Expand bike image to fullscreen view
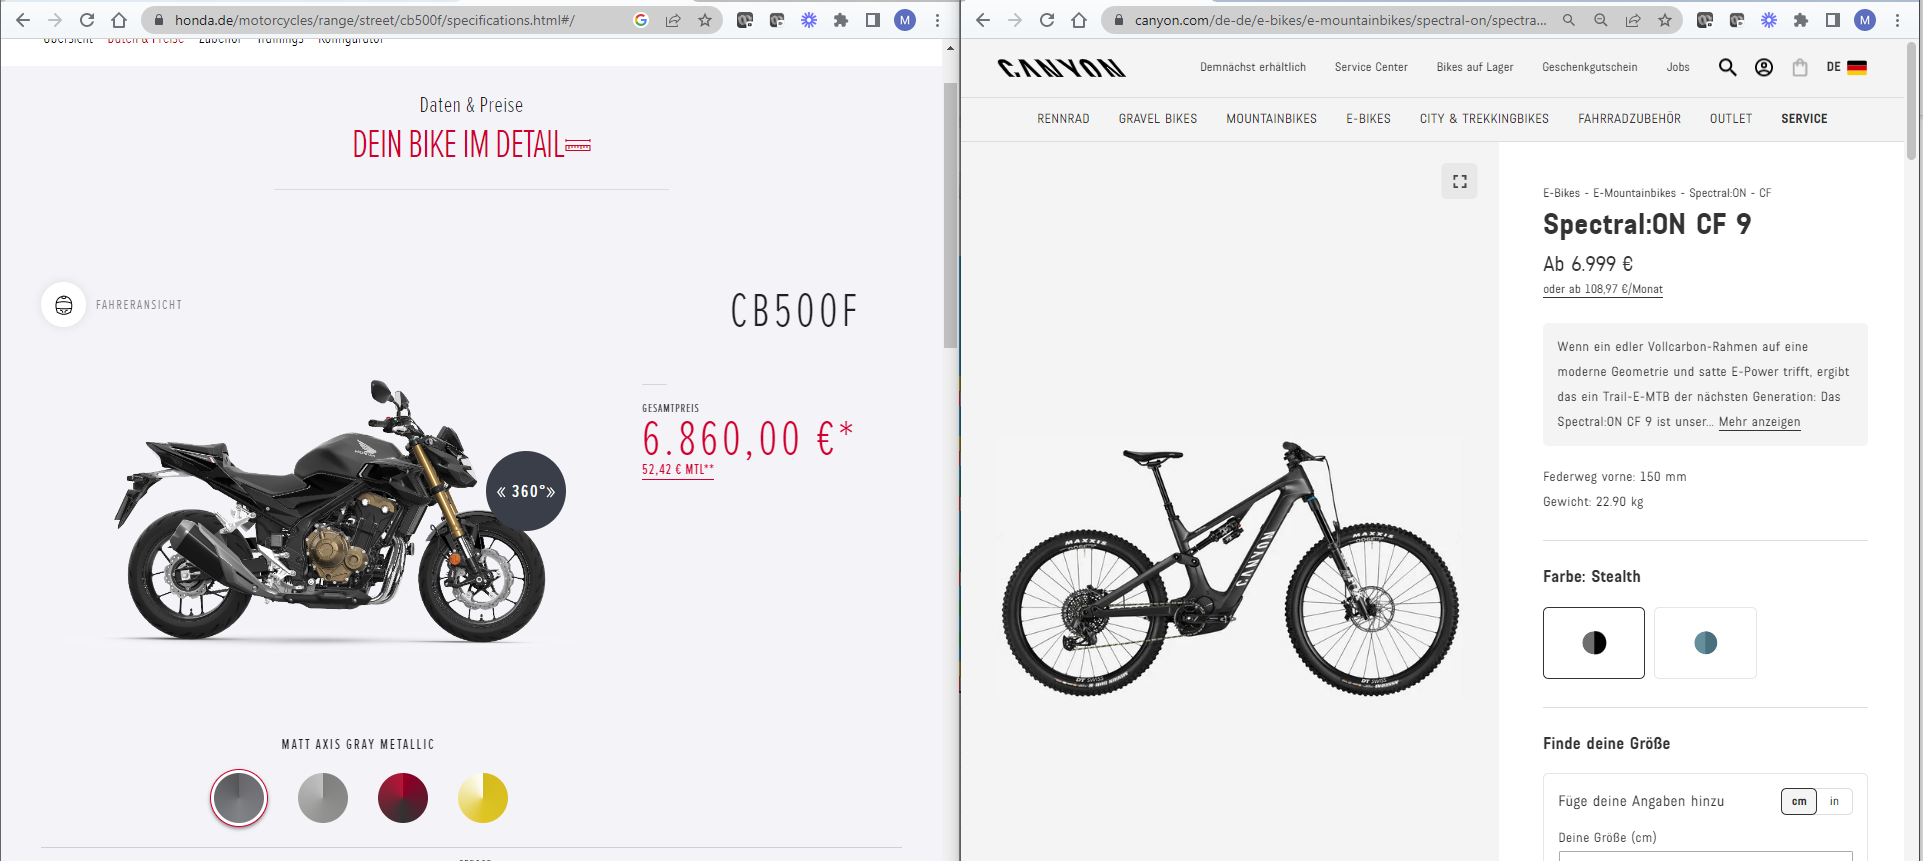Image resolution: width=1923 pixels, height=861 pixels. [x=1460, y=181]
